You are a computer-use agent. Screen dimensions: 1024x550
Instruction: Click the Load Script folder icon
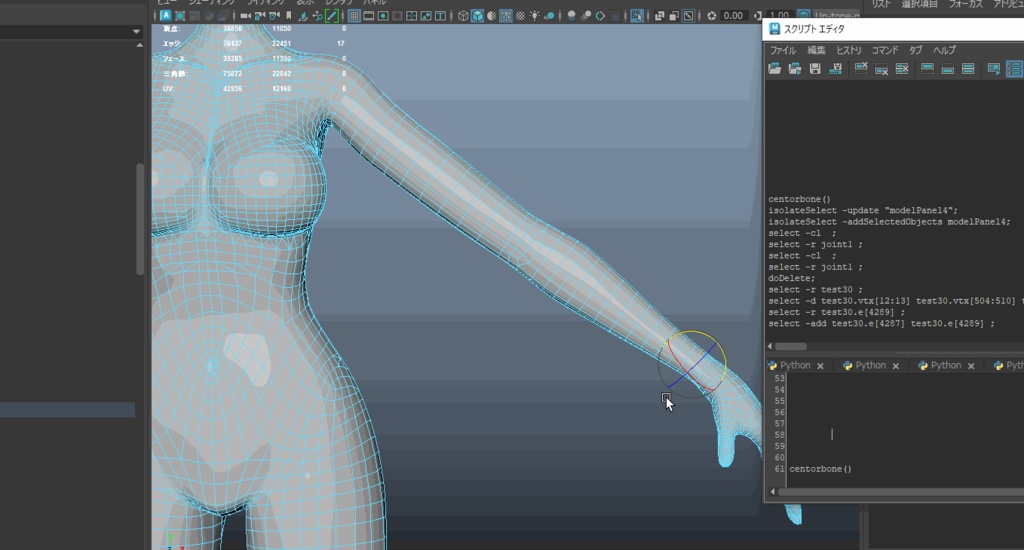pyautogui.click(x=775, y=69)
